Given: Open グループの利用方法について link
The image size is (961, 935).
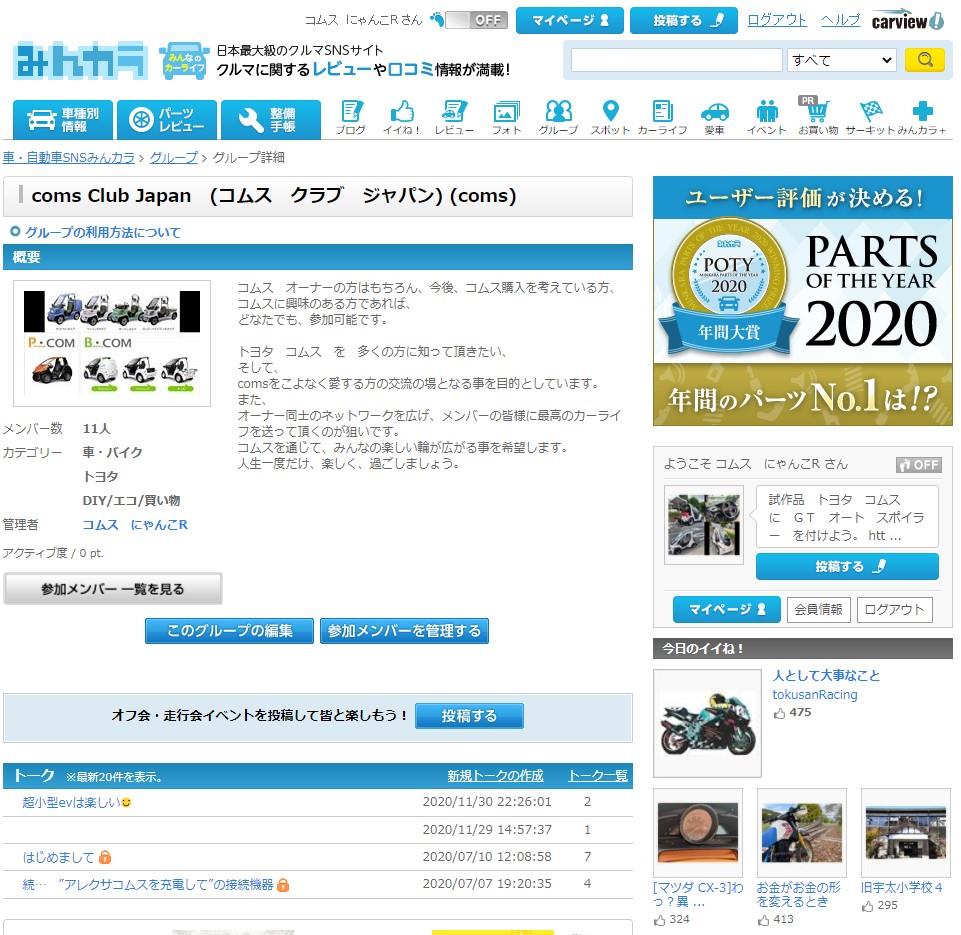Looking at the screenshot, I should tap(102, 232).
